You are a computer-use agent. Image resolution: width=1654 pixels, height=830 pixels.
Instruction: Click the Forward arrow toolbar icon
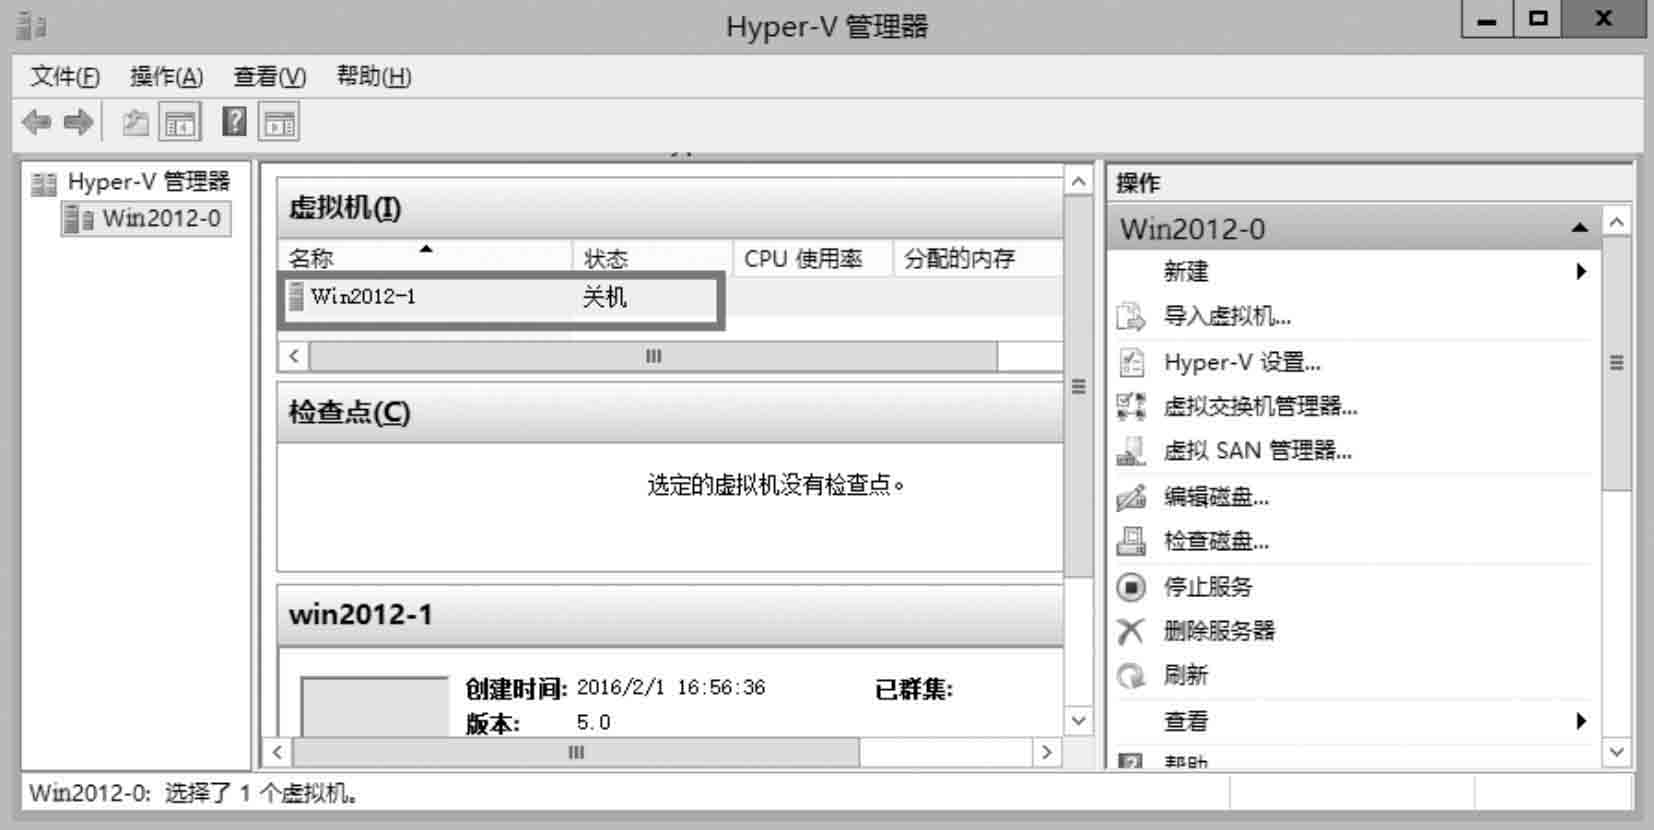pos(79,123)
